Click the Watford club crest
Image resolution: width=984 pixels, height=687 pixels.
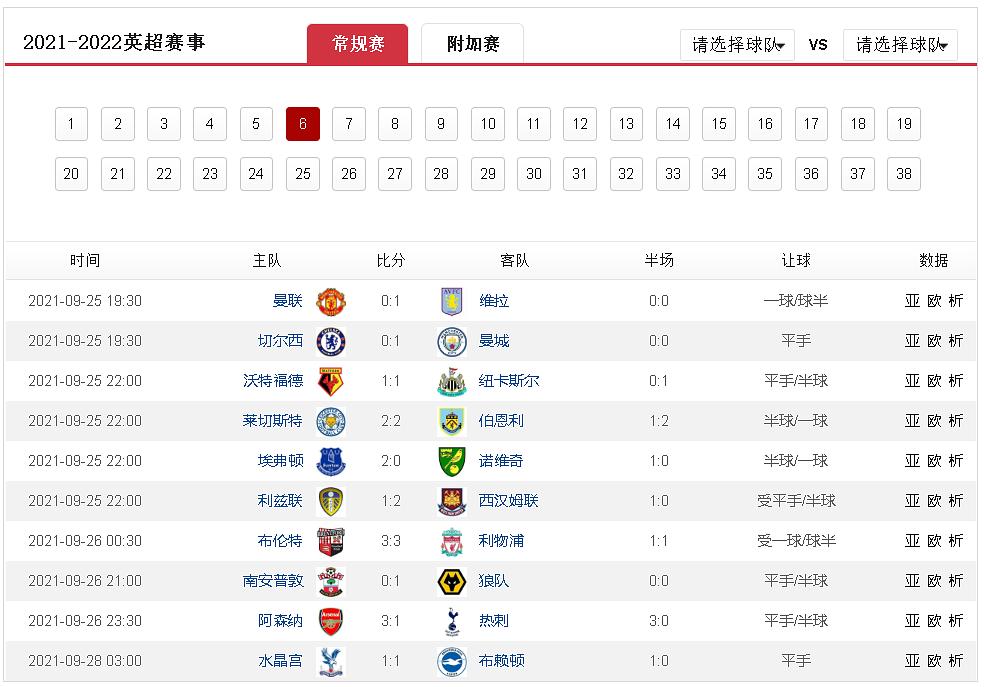[331, 381]
